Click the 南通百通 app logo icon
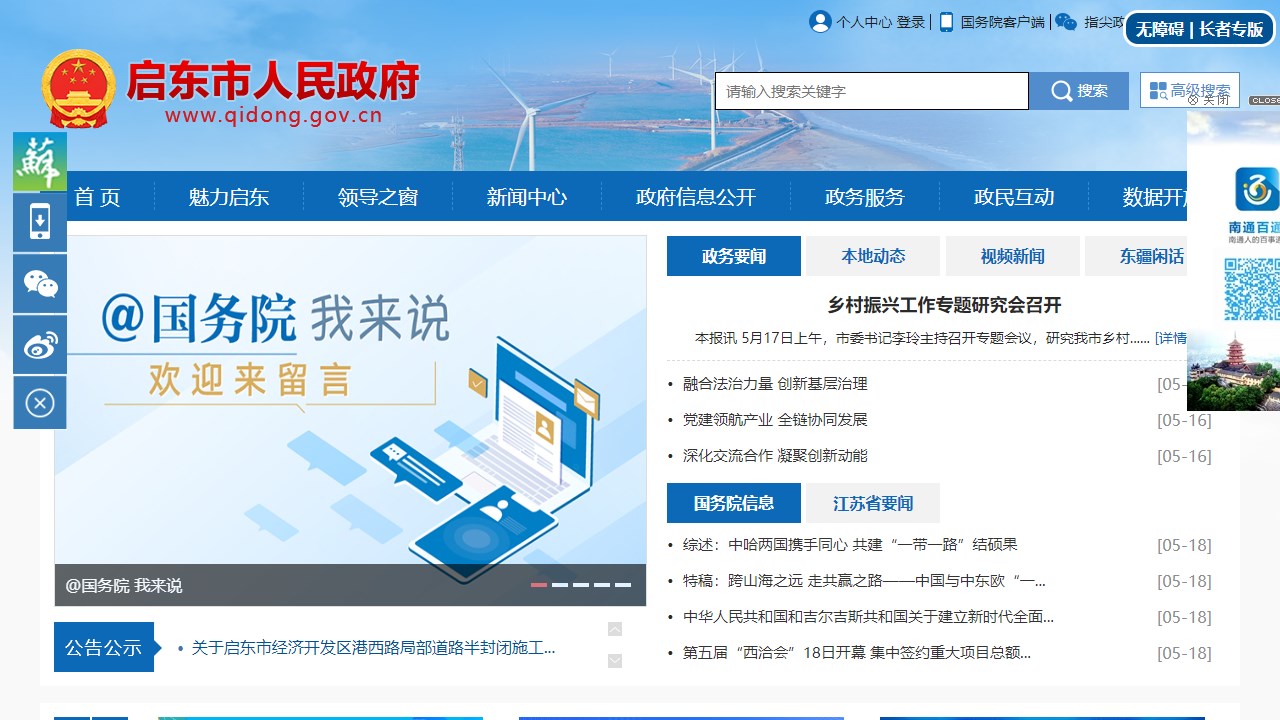The image size is (1280, 720). (1256, 190)
